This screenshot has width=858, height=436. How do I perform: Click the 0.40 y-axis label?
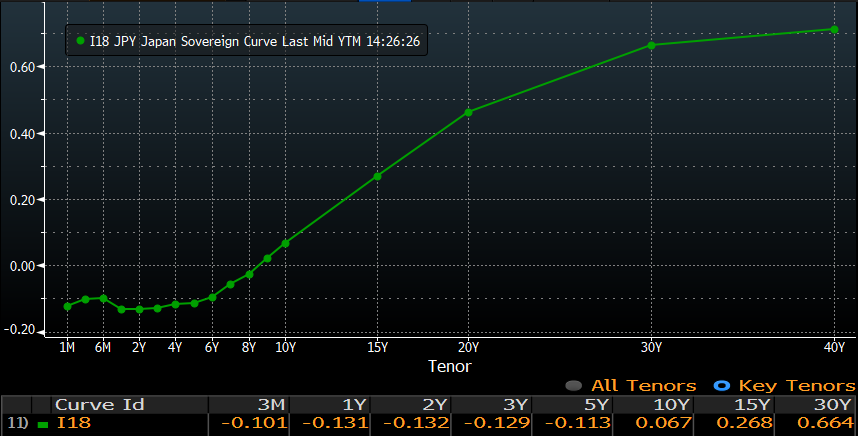22,134
